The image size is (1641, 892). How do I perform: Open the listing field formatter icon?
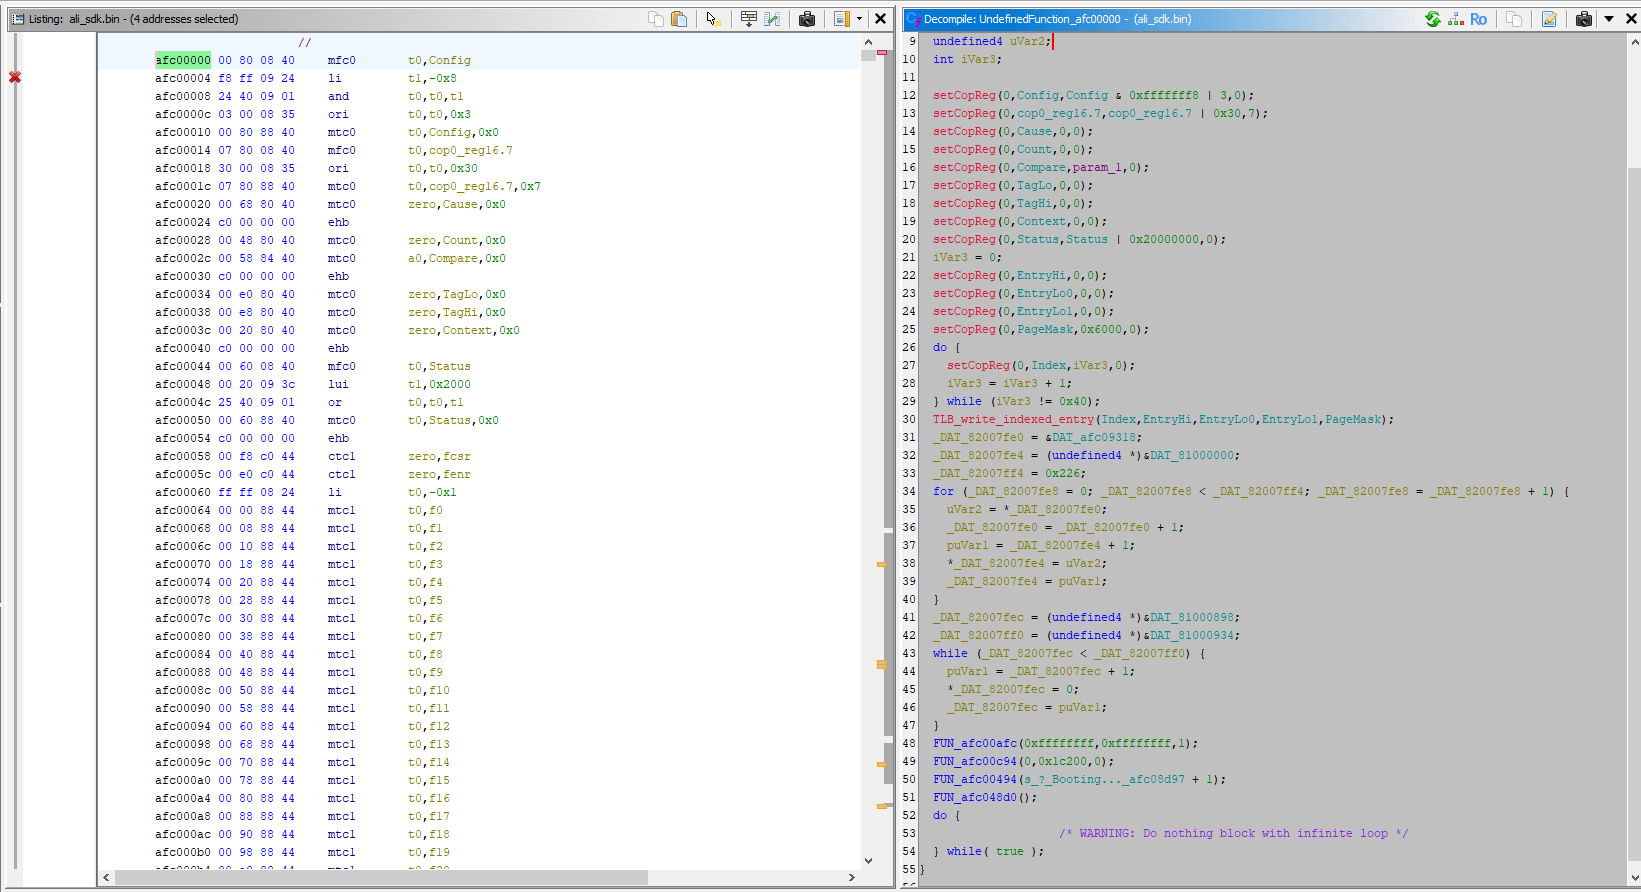point(748,19)
